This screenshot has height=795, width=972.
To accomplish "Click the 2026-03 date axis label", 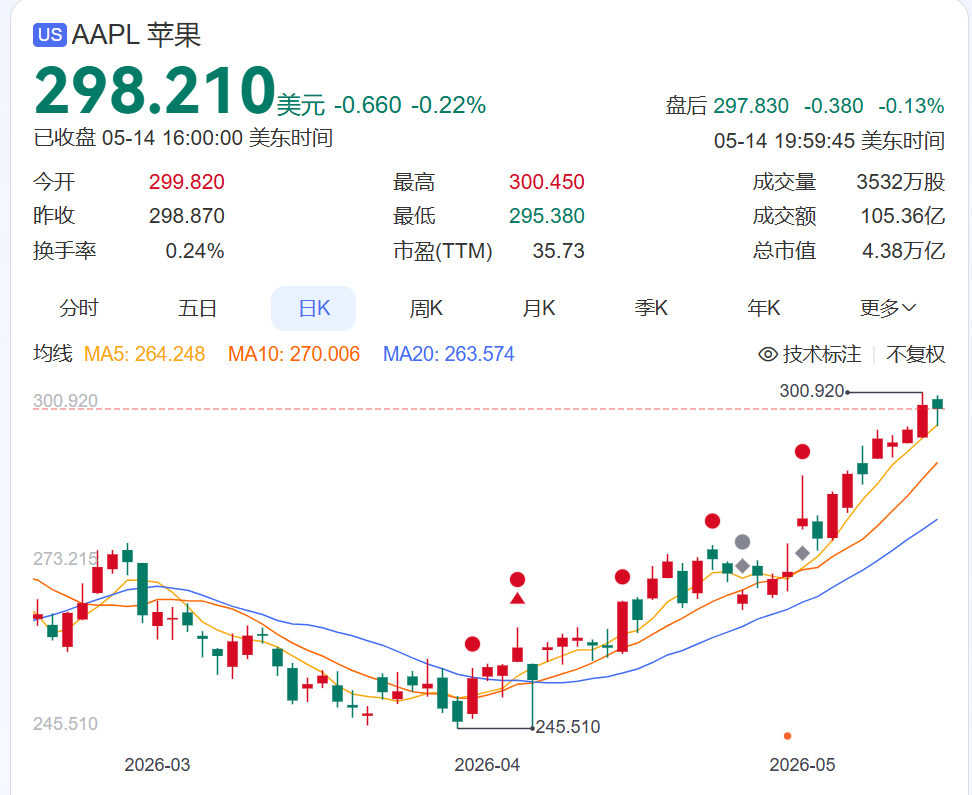I will pyautogui.click(x=157, y=765).
